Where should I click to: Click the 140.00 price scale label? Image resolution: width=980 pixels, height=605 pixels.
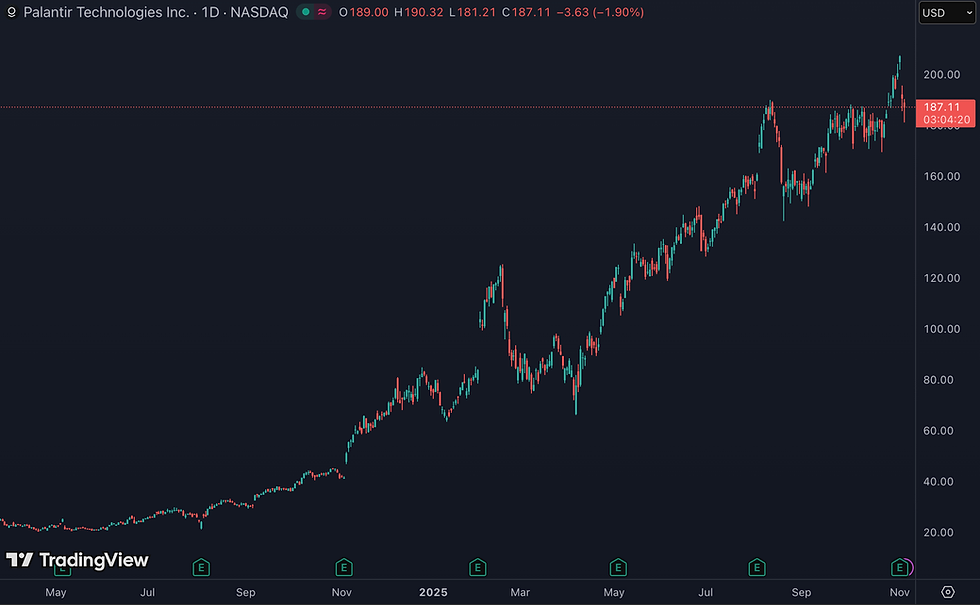pyautogui.click(x=942, y=227)
